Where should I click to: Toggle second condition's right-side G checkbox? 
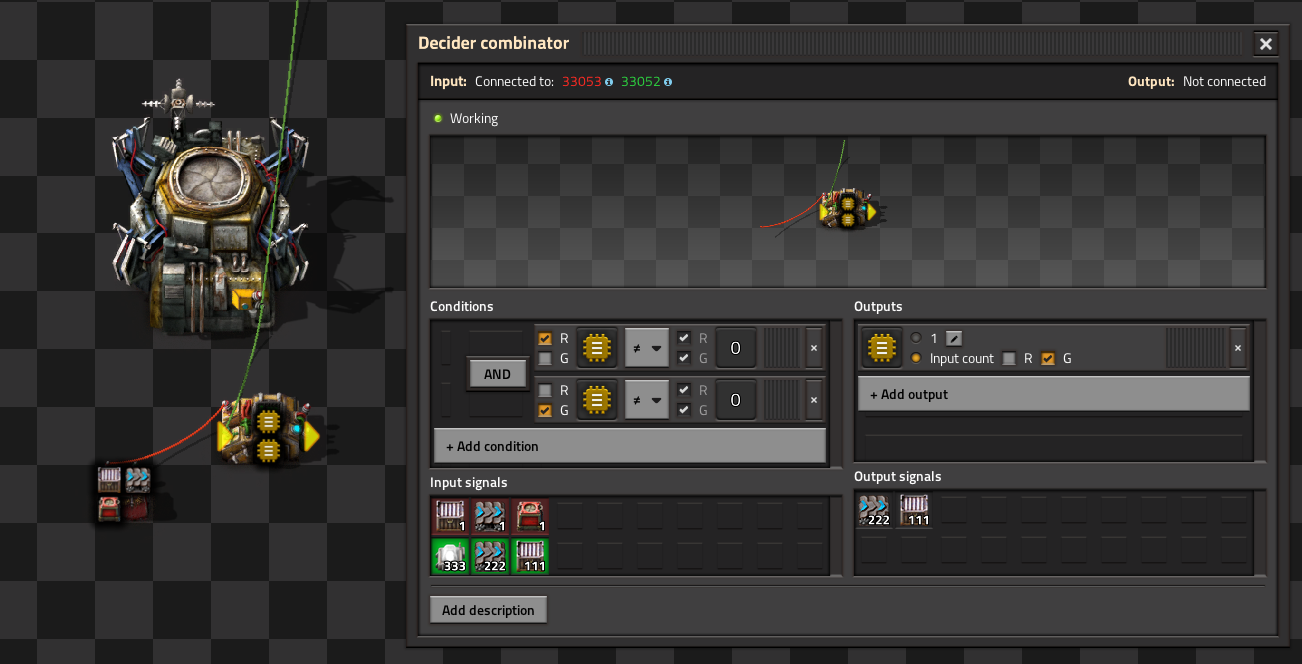tap(684, 410)
